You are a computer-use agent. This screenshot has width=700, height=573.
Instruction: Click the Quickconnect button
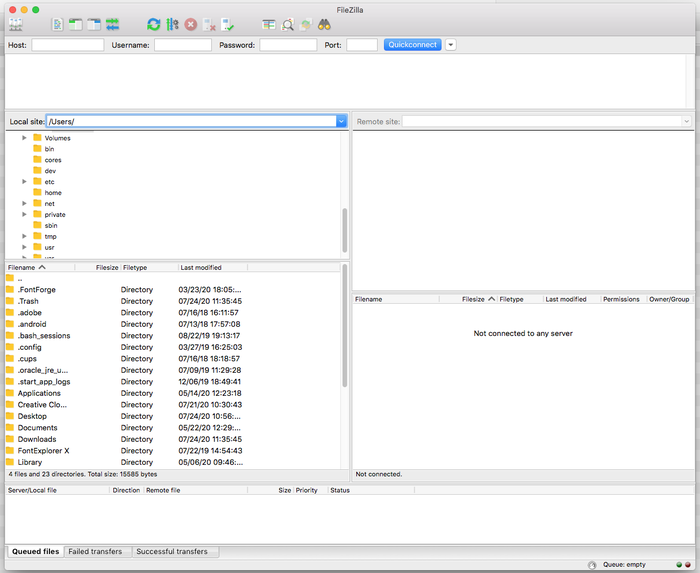[x=412, y=45]
